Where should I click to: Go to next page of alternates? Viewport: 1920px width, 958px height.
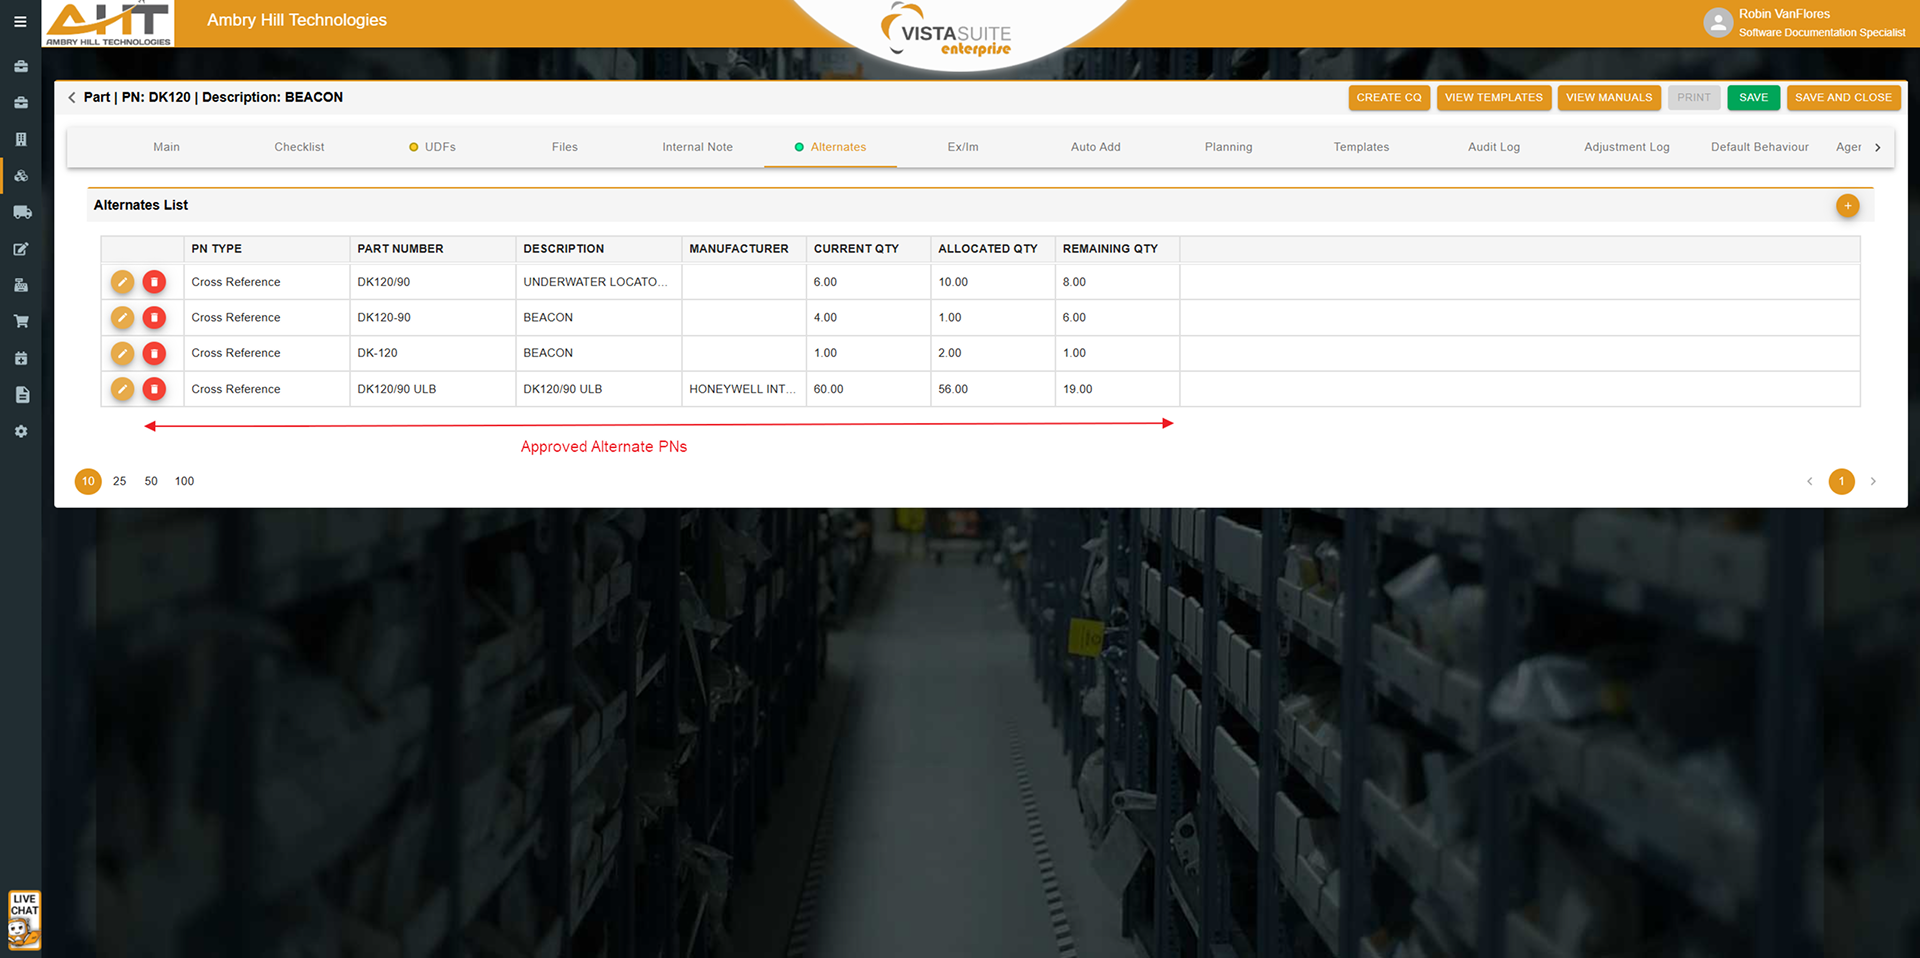click(1873, 481)
